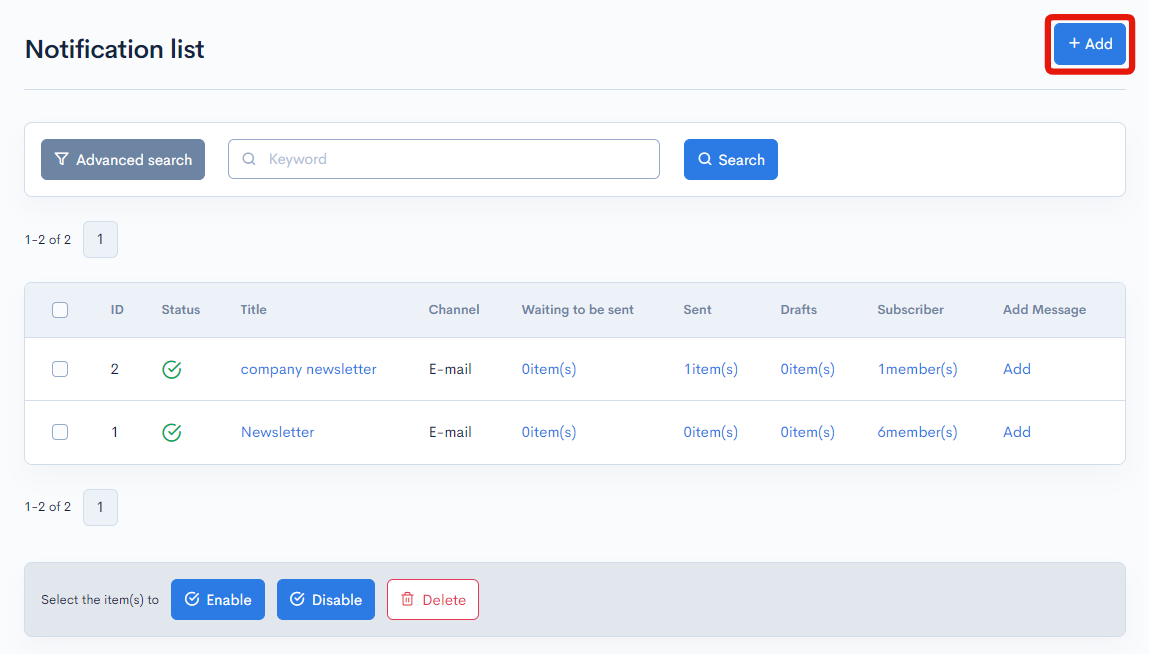Open the Advanced search panel
This screenshot has height=654, width=1149.
point(123,159)
